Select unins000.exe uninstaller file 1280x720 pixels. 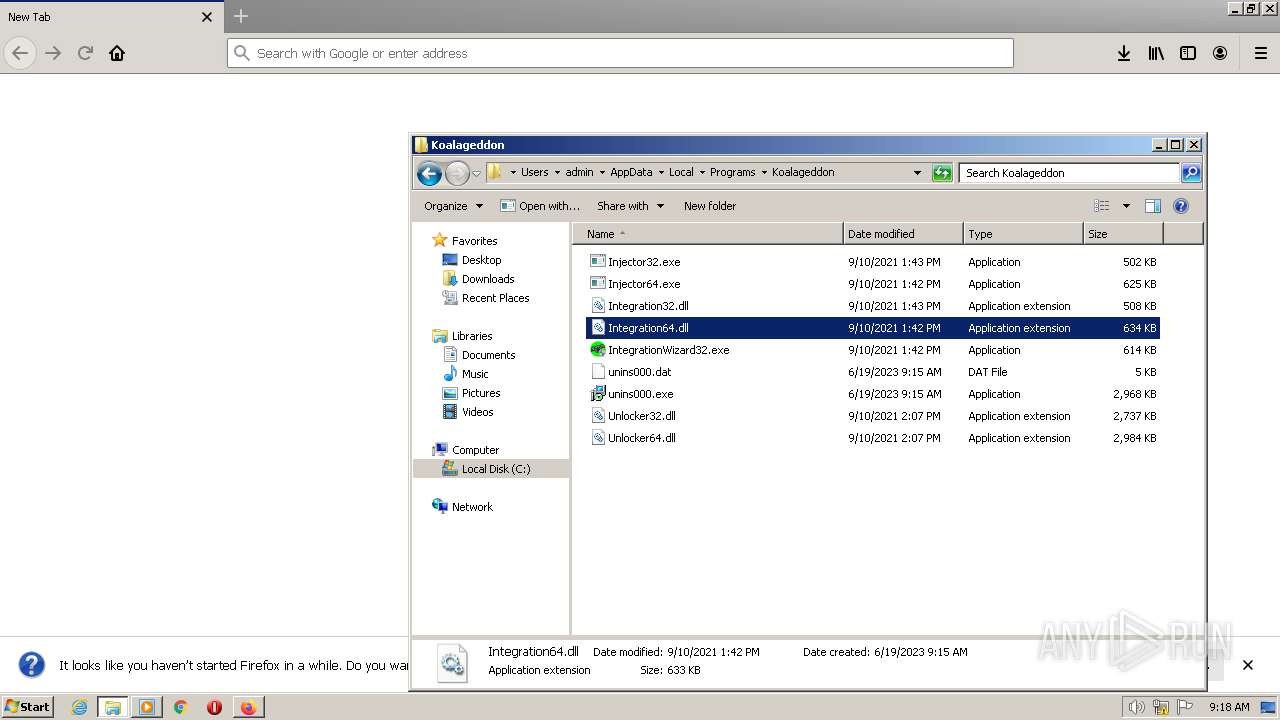(x=640, y=394)
